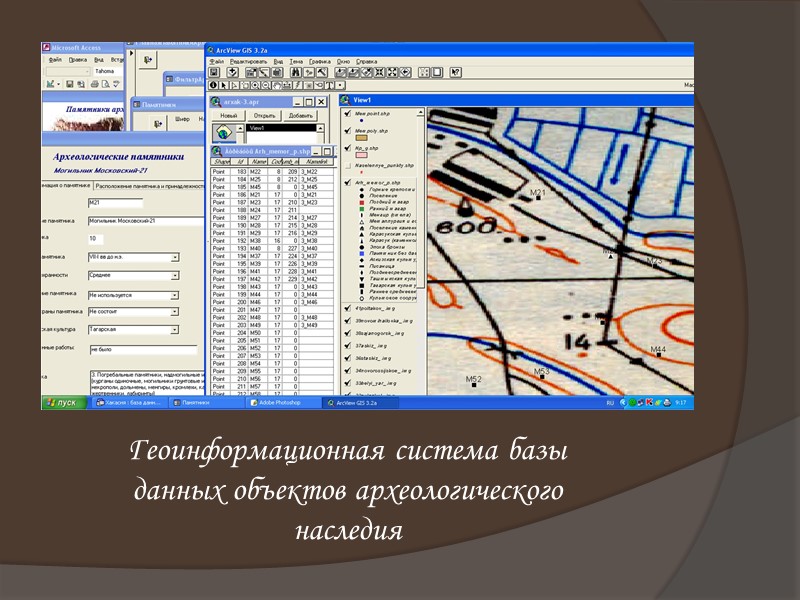Click the Name column header in attribute table
Viewport: 800px width, 600px height.
[259, 161]
